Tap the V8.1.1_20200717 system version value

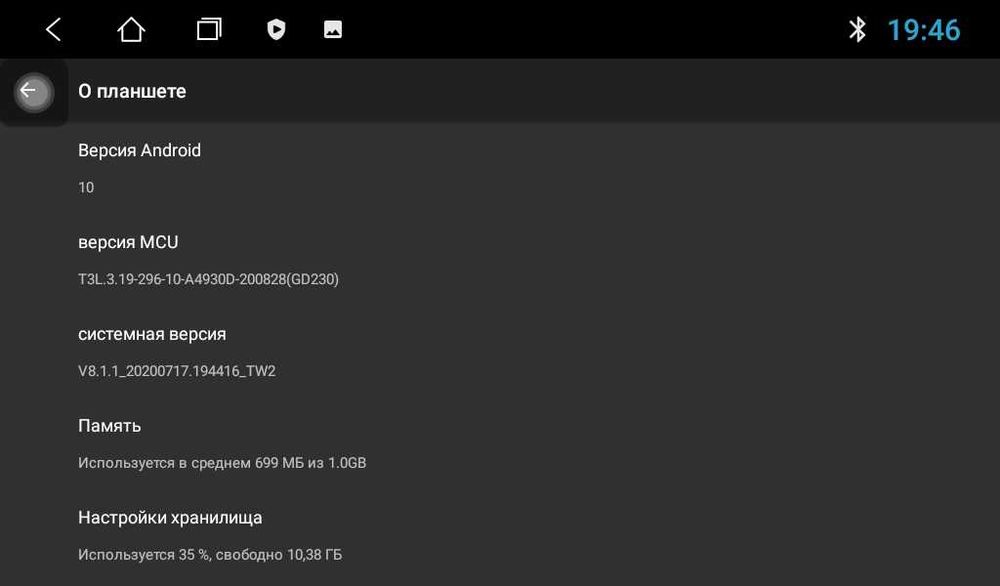coord(176,371)
